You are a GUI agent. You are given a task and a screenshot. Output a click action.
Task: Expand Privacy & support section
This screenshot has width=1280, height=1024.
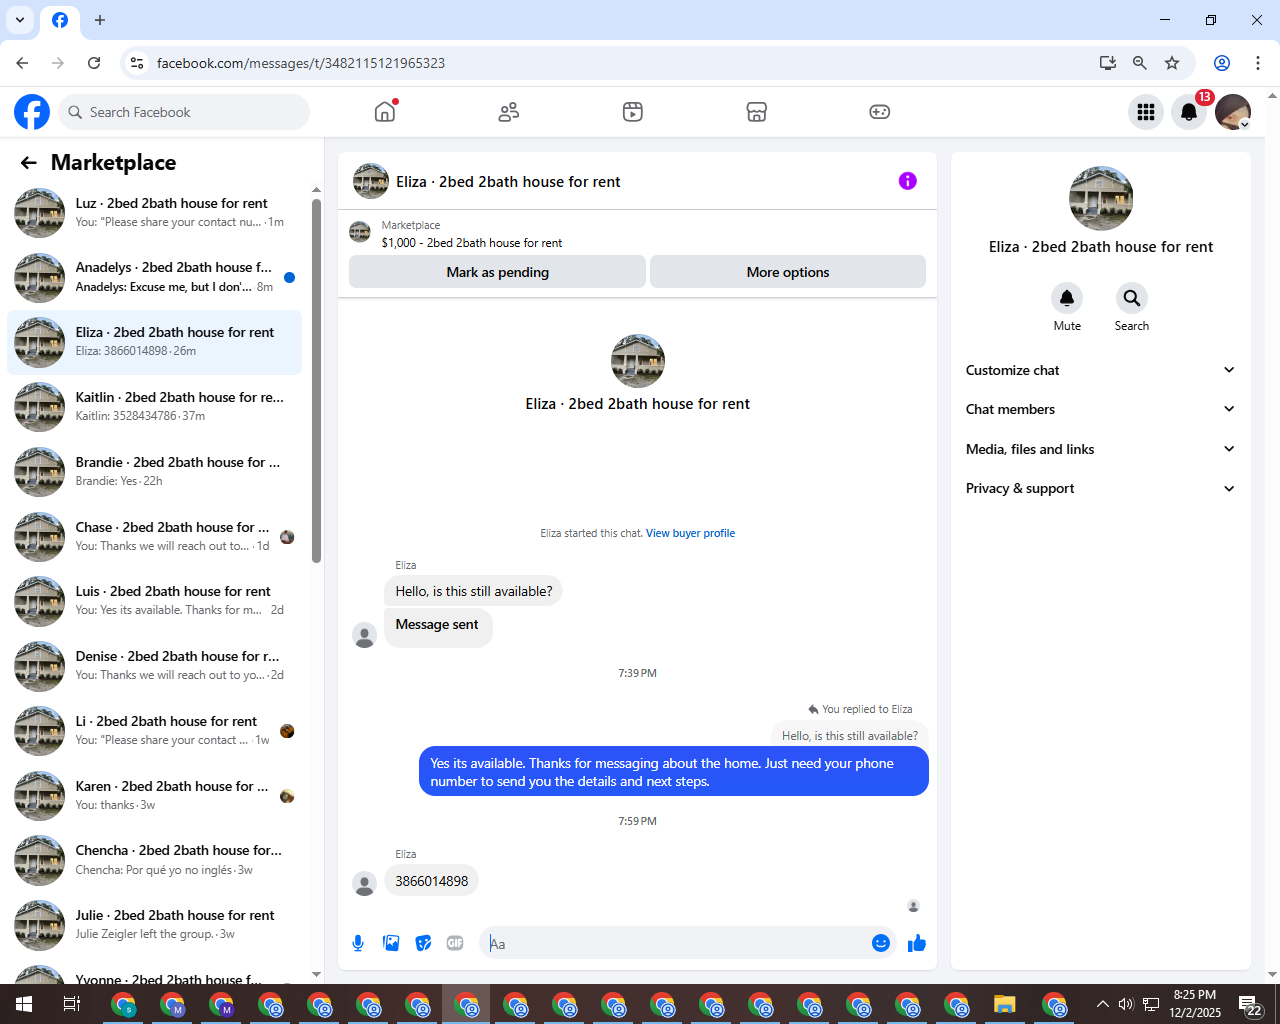pyautogui.click(x=1101, y=488)
